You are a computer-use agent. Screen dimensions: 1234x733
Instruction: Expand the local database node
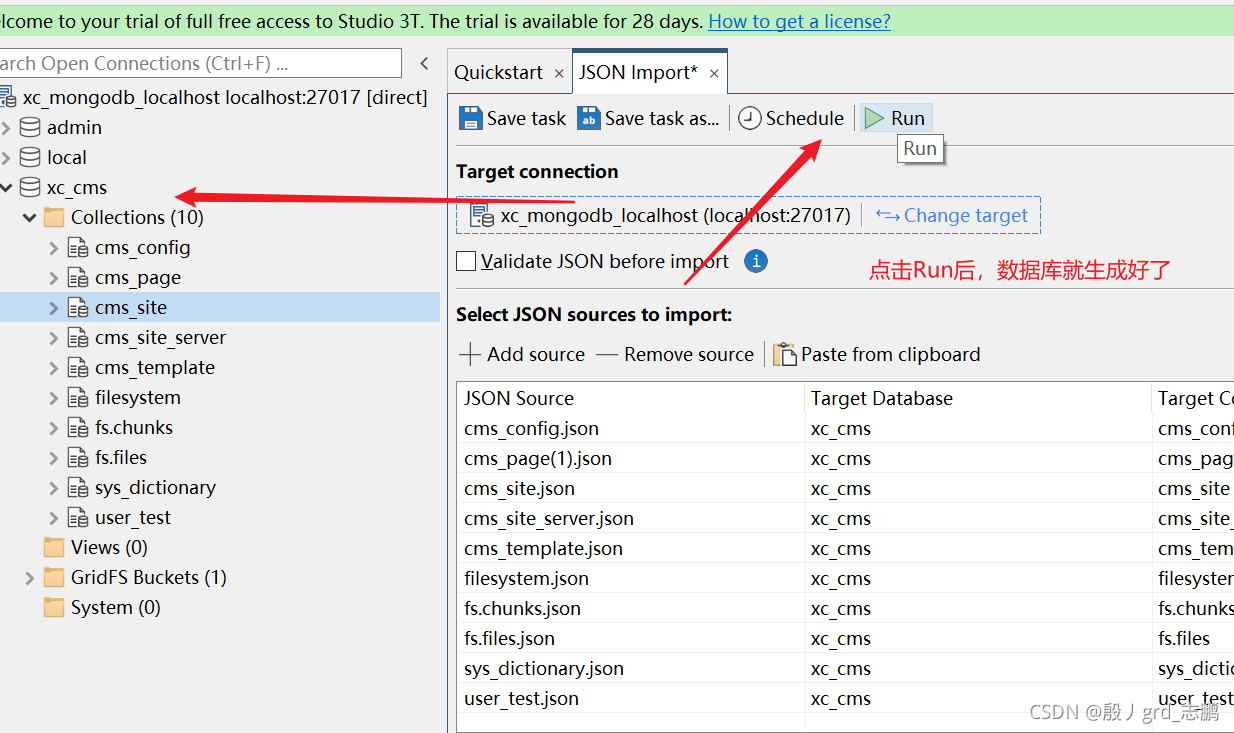point(7,157)
